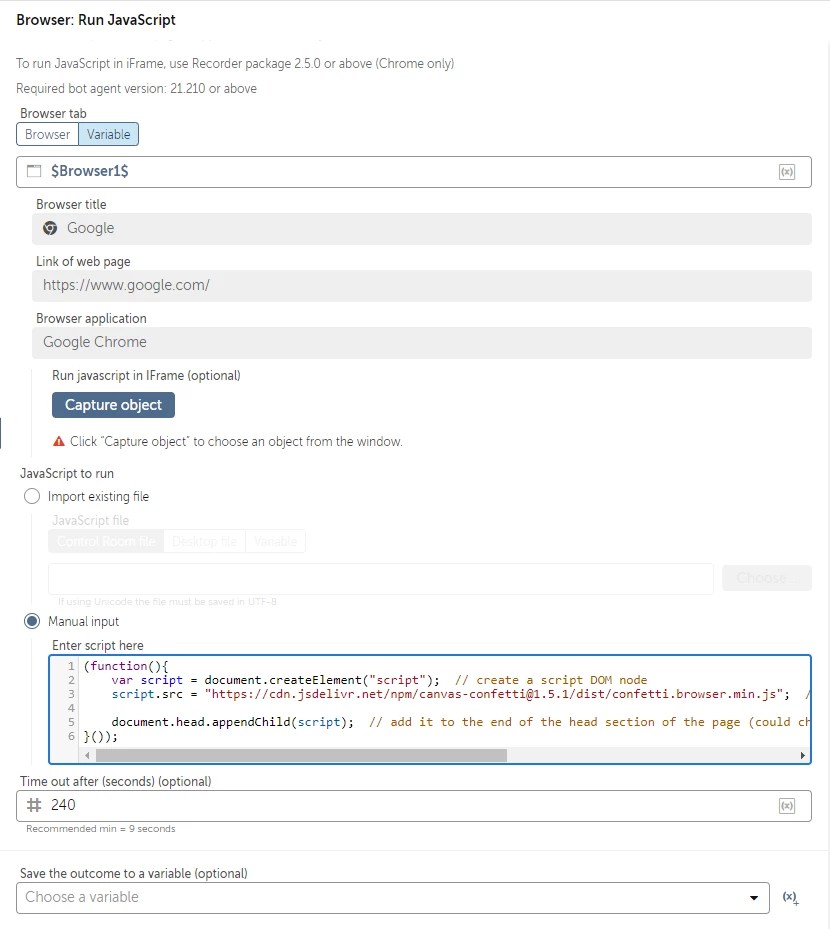This screenshot has width=830, height=929.
Task: Click the number (#) icon in Time out field
Action: [x=33, y=805]
